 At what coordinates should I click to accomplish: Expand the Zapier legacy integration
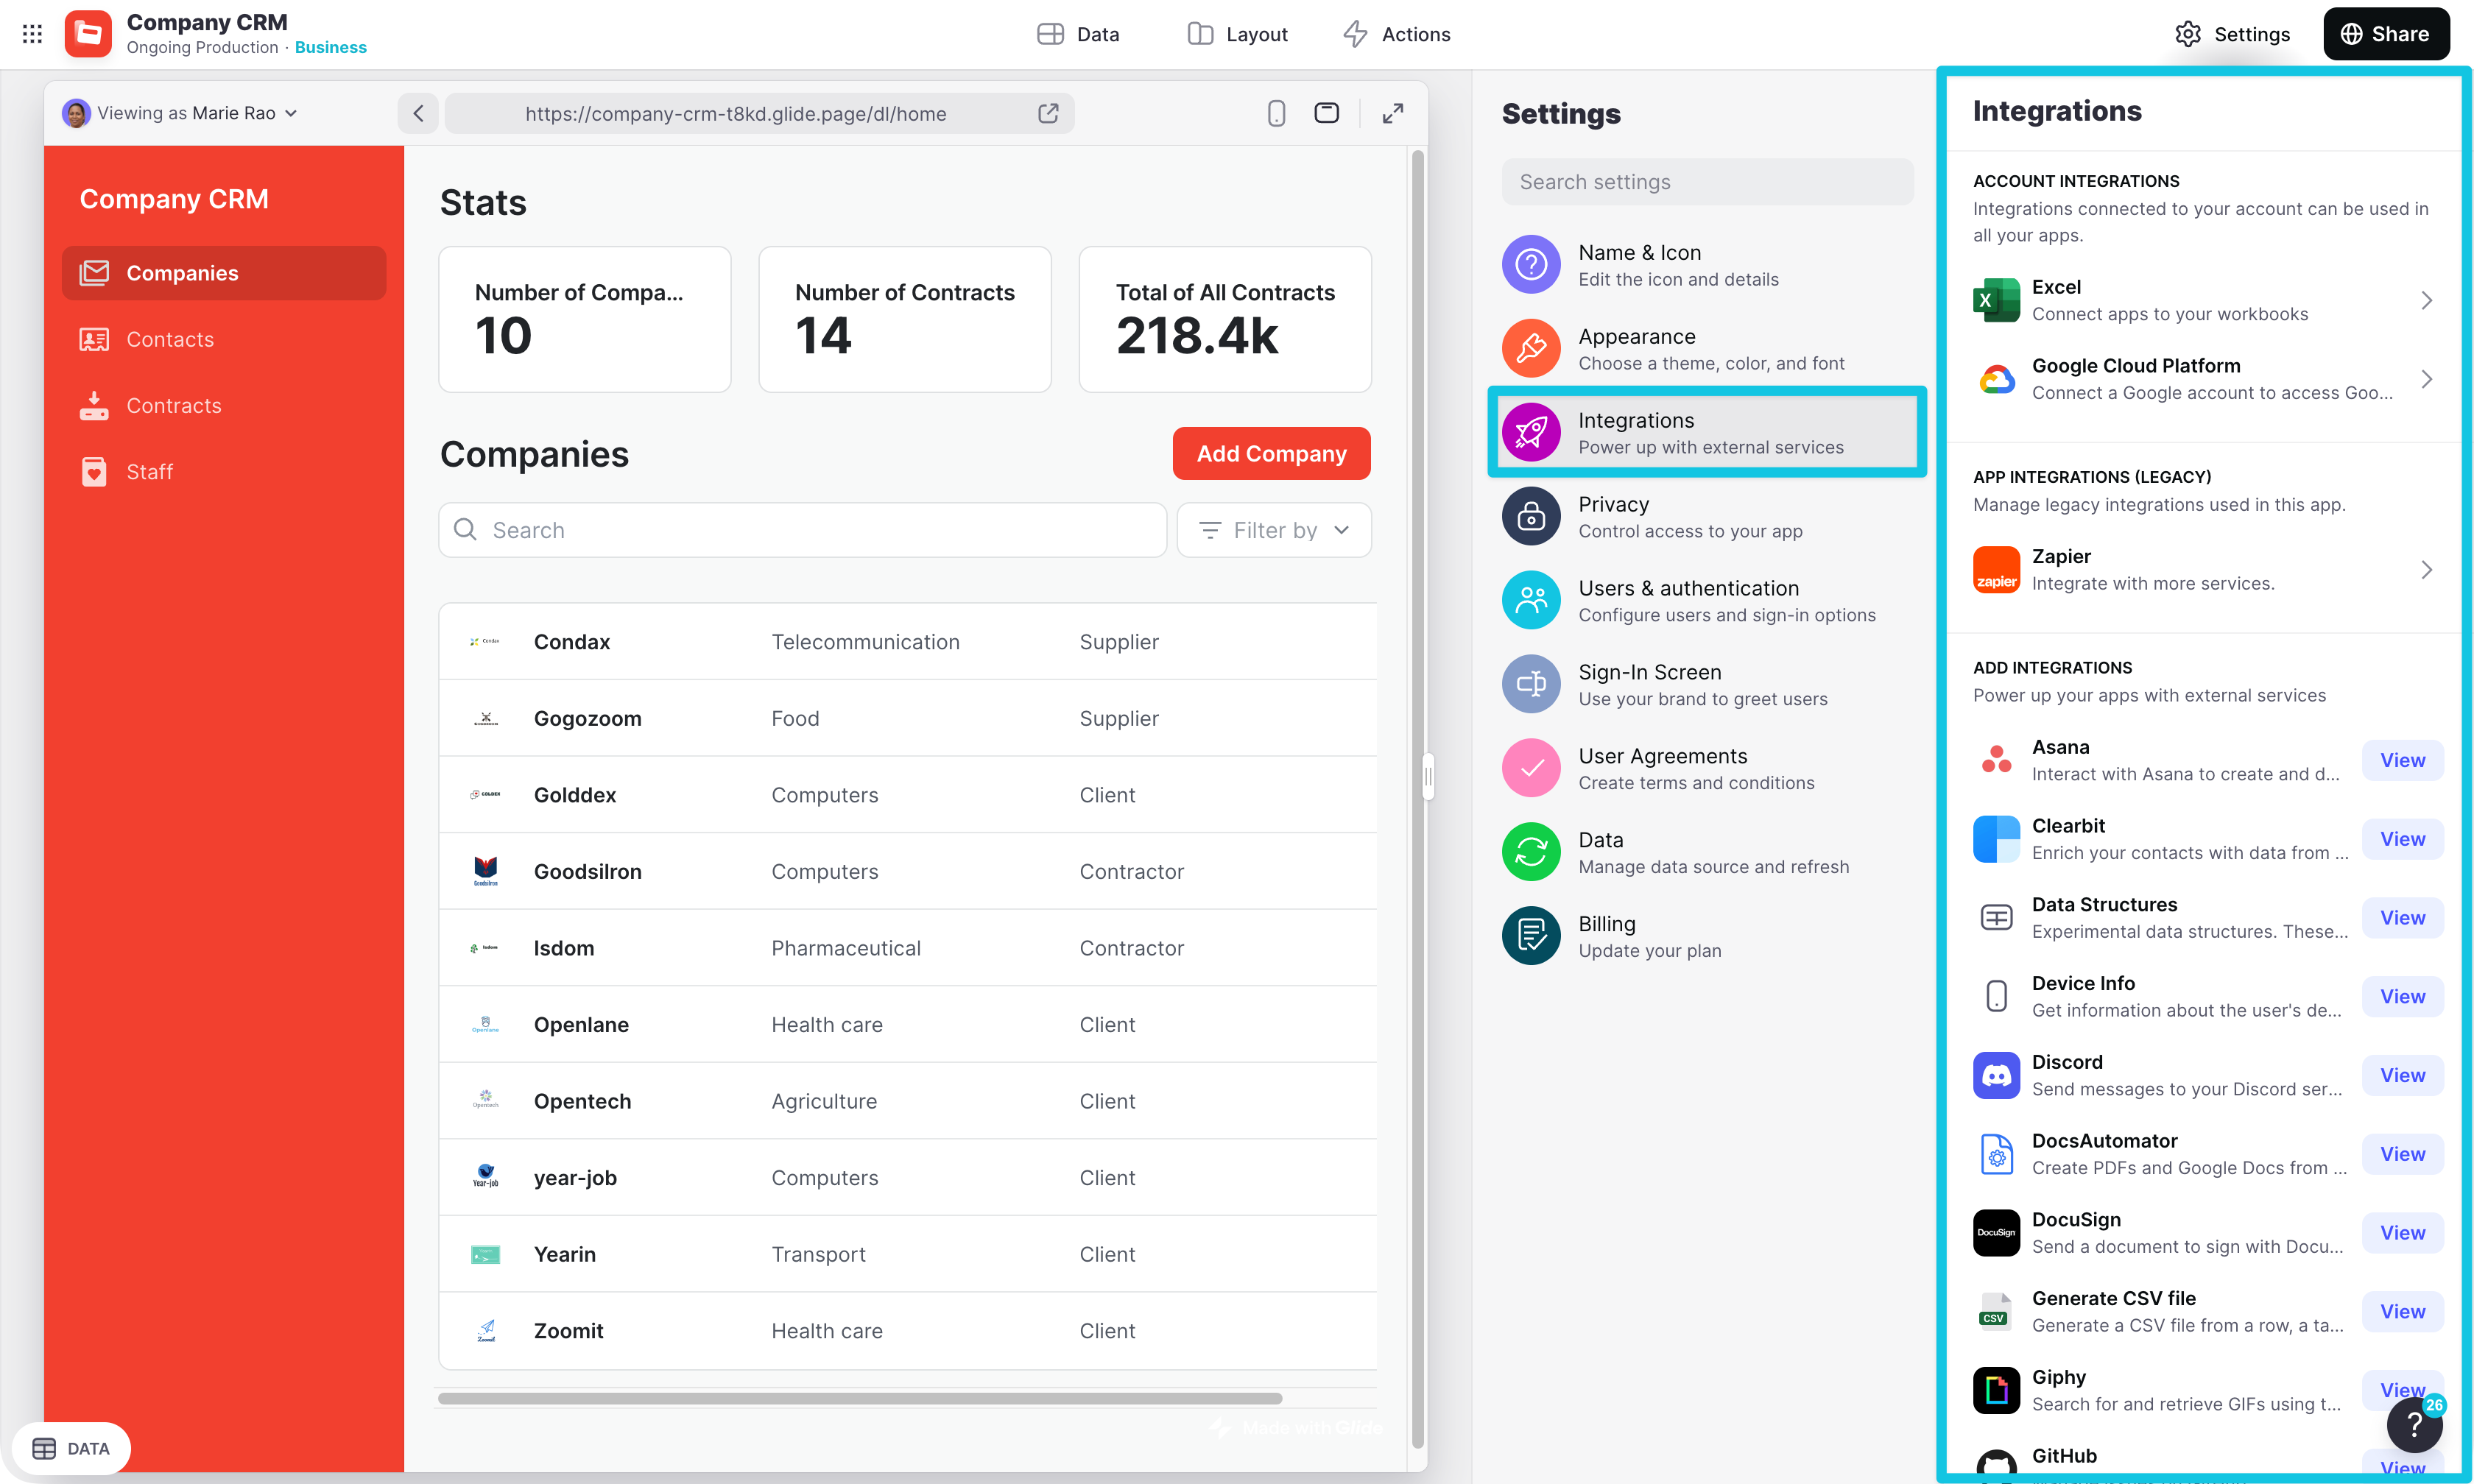2426,569
